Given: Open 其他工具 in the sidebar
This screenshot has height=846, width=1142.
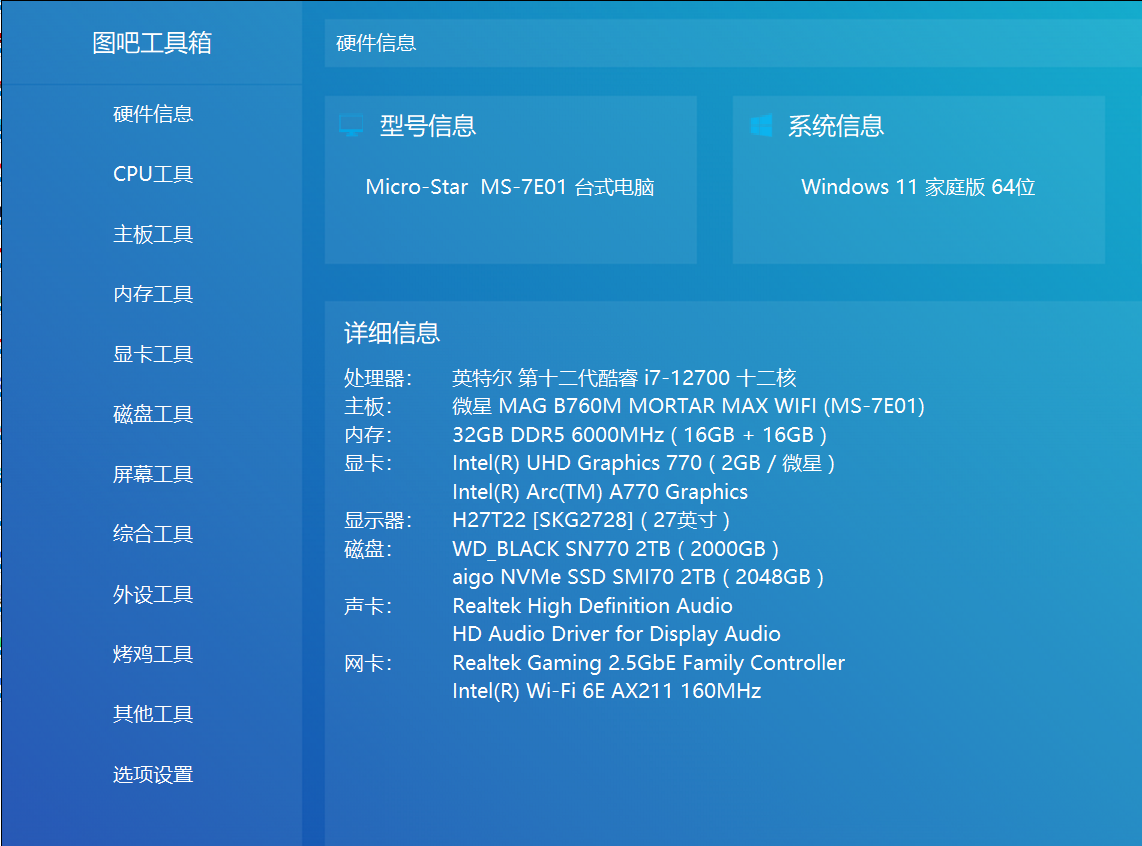Looking at the screenshot, I should pos(153,714).
